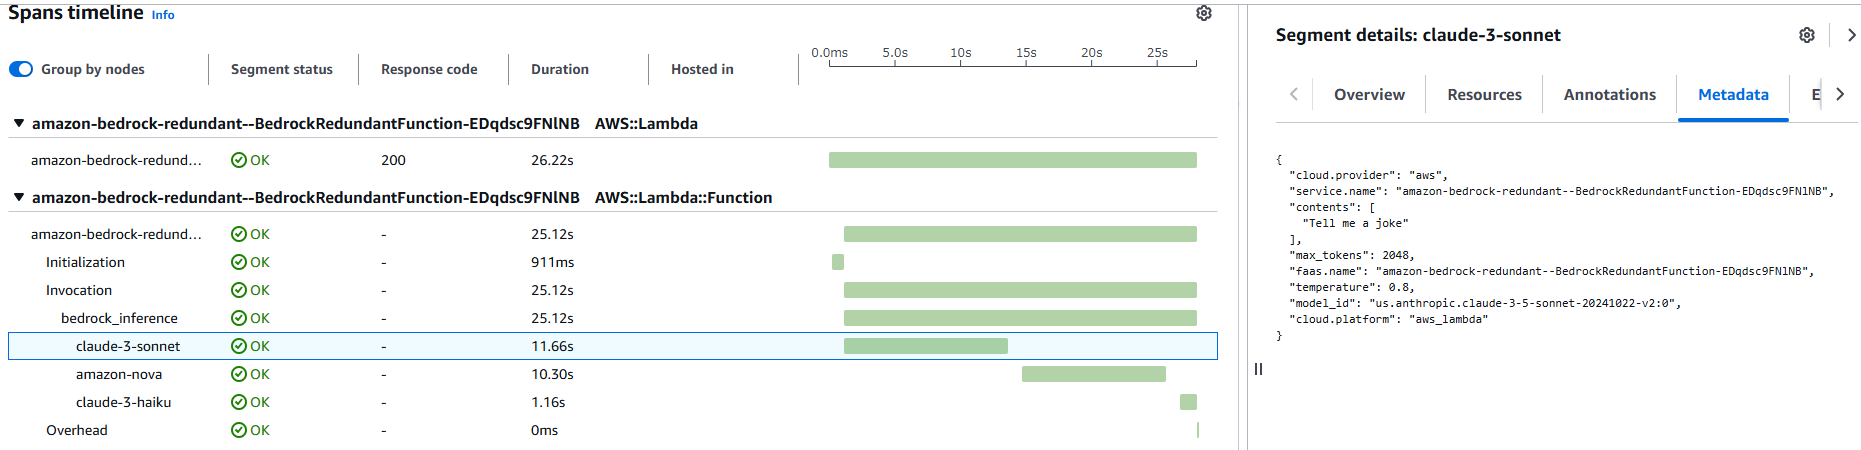
Task: Click the OK status icon for Overhead
Action: pos(238,430)
